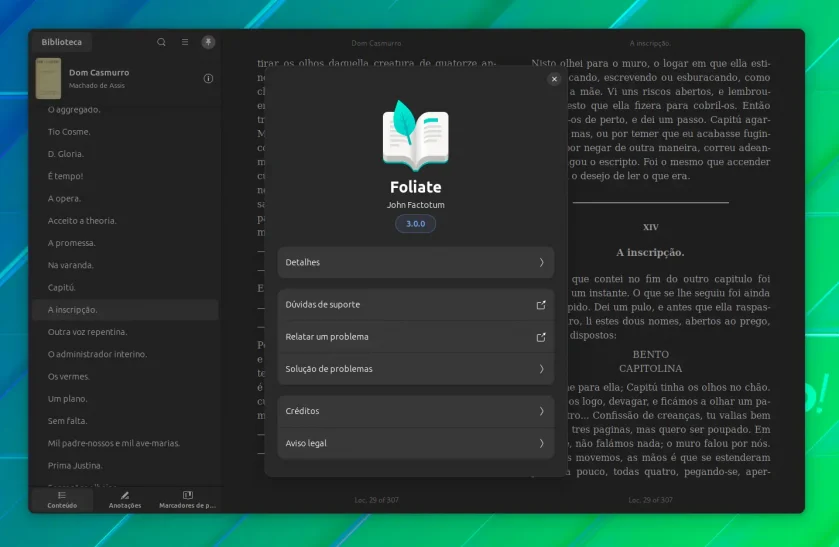Select chapter 'A opera.'
840x547 pixels.
(125, 198)
